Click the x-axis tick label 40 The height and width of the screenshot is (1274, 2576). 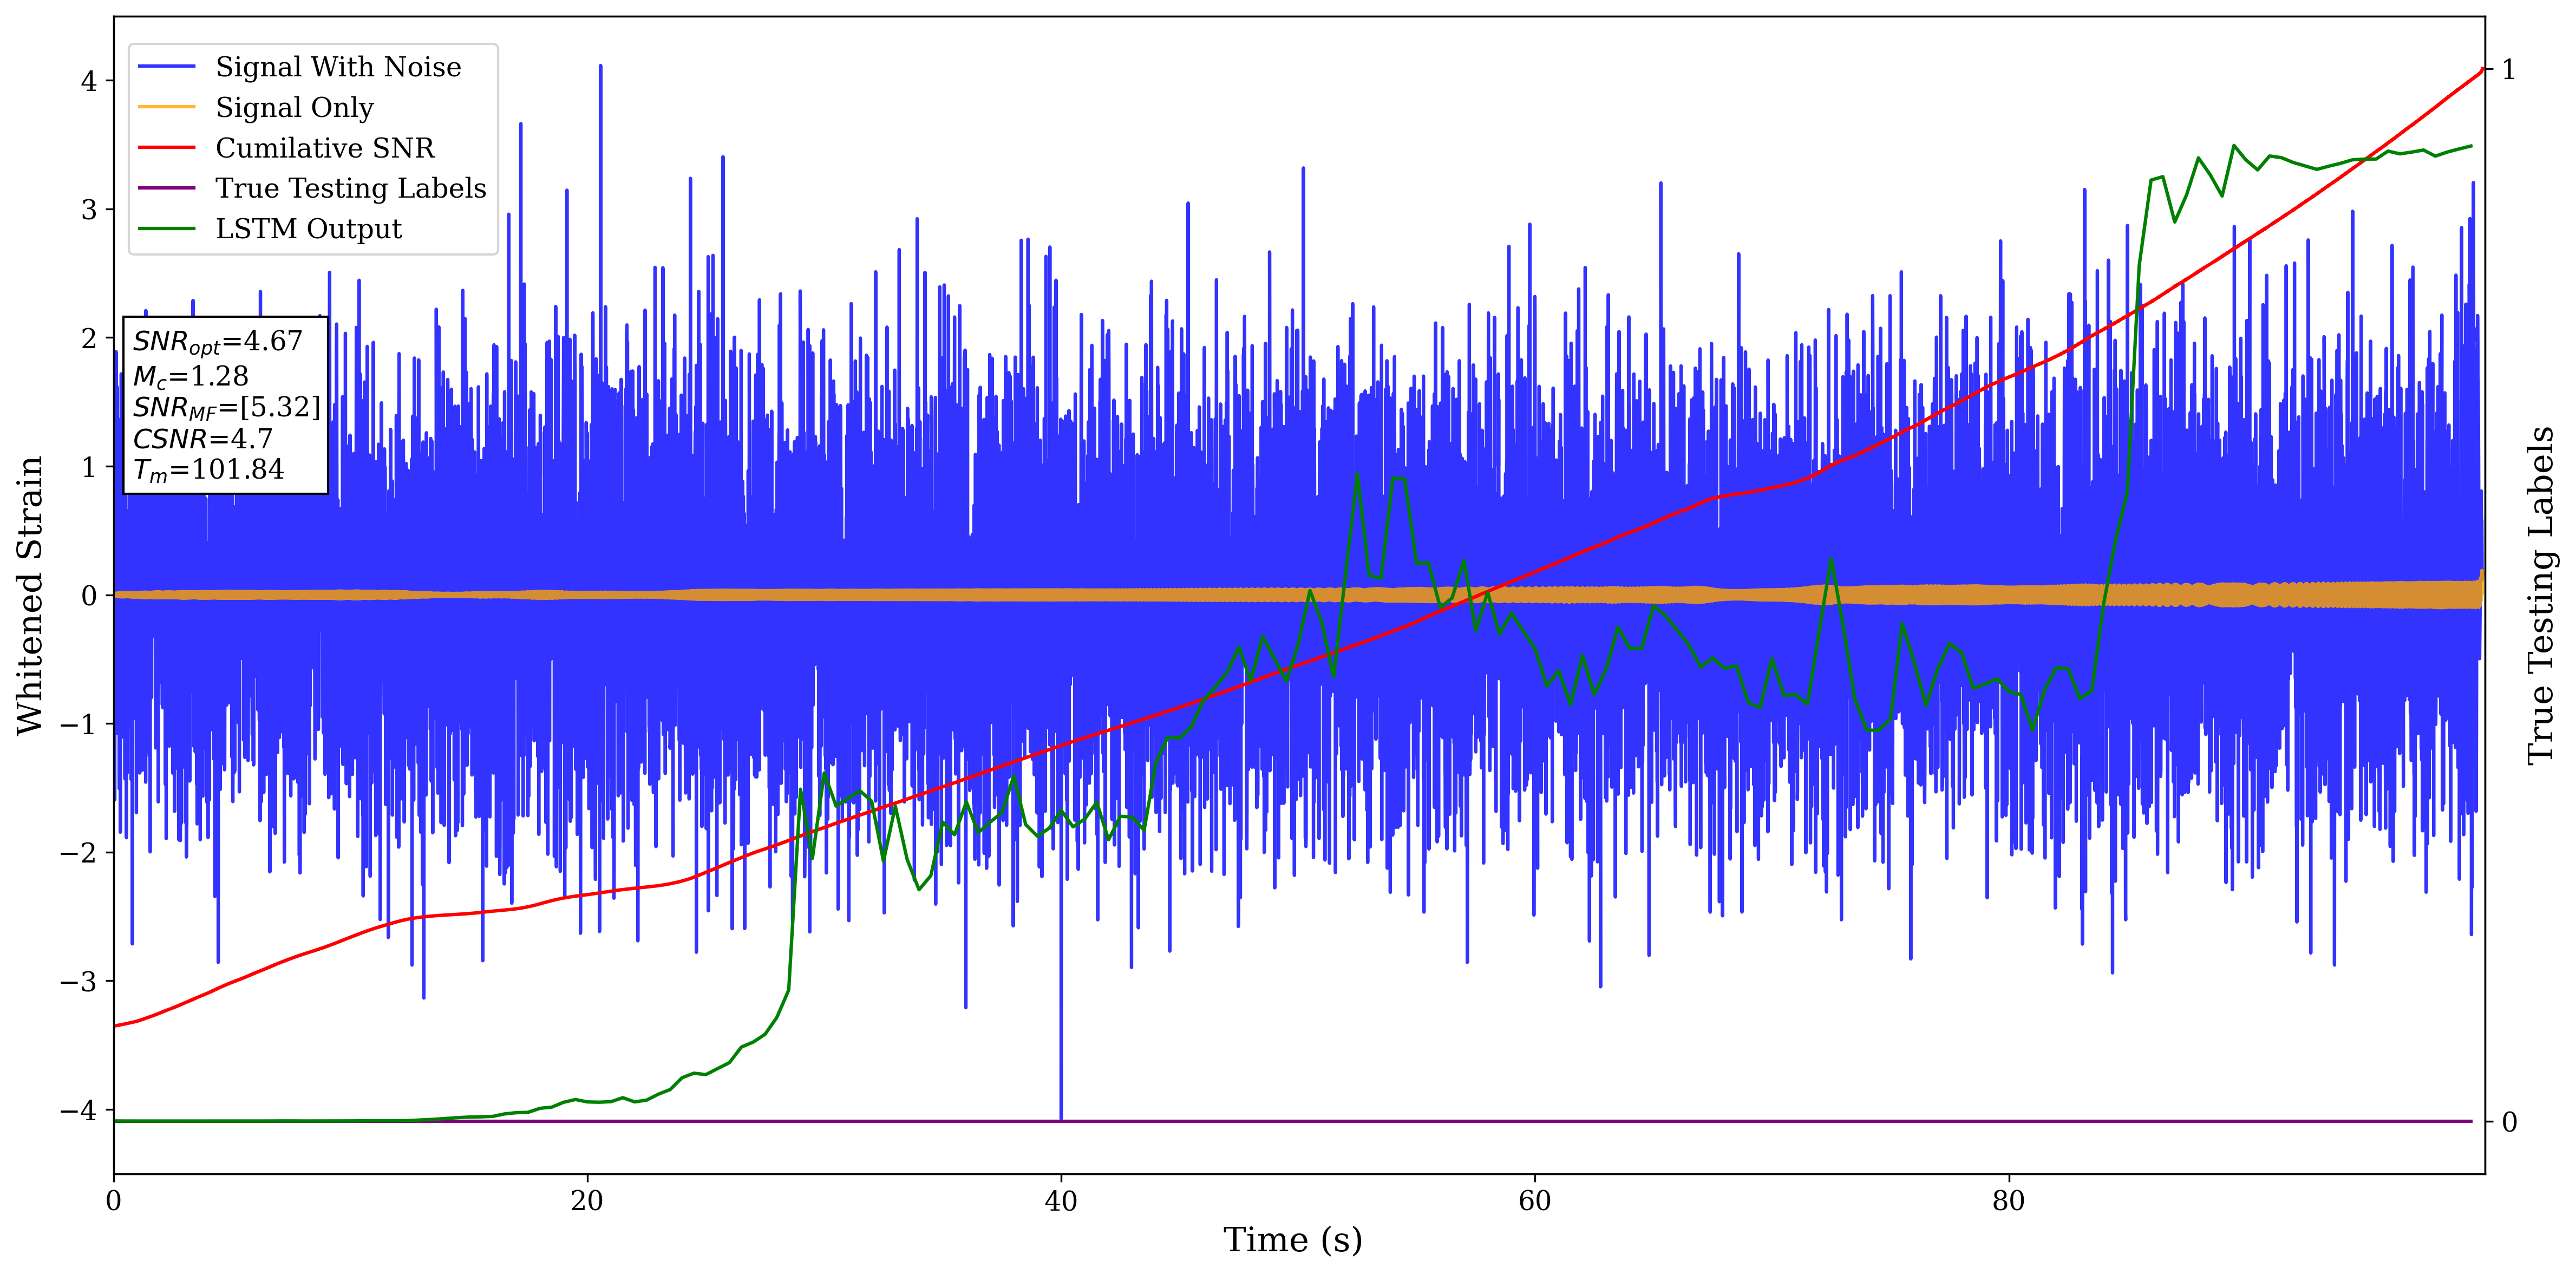[x=1060, y=1201]
